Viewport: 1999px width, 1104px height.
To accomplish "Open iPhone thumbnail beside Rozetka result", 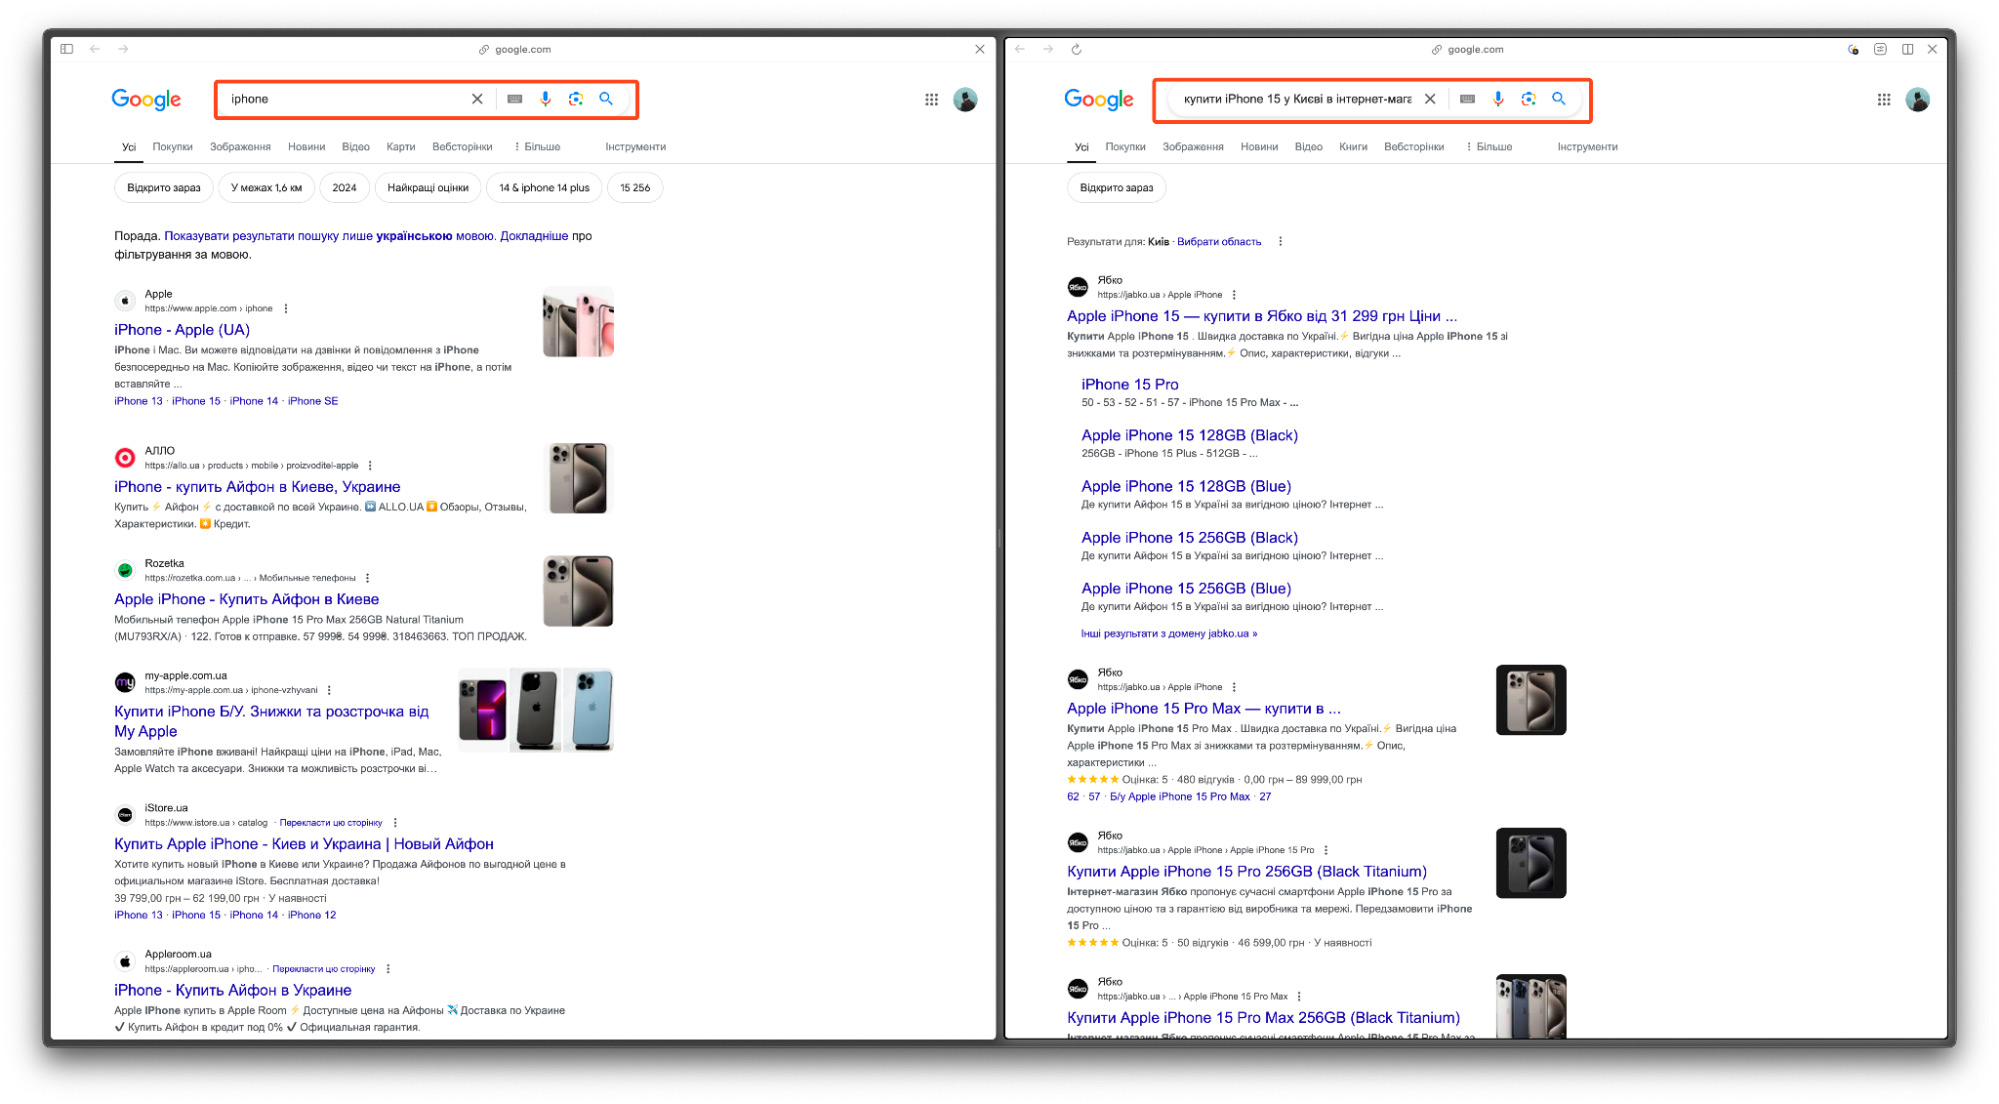I will click(x=578, y=591).
